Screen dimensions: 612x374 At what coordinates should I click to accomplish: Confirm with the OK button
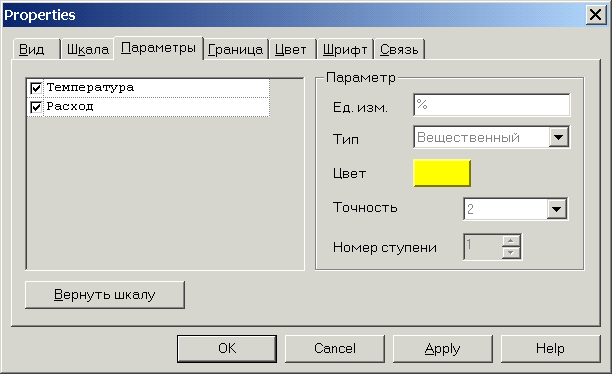227,348
